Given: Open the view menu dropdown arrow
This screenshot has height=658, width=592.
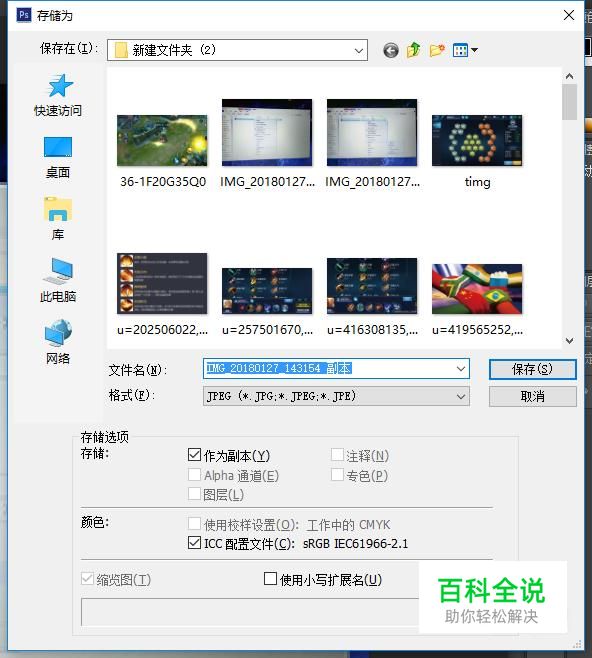Looking at the screenshot, I should pos(475,50).
